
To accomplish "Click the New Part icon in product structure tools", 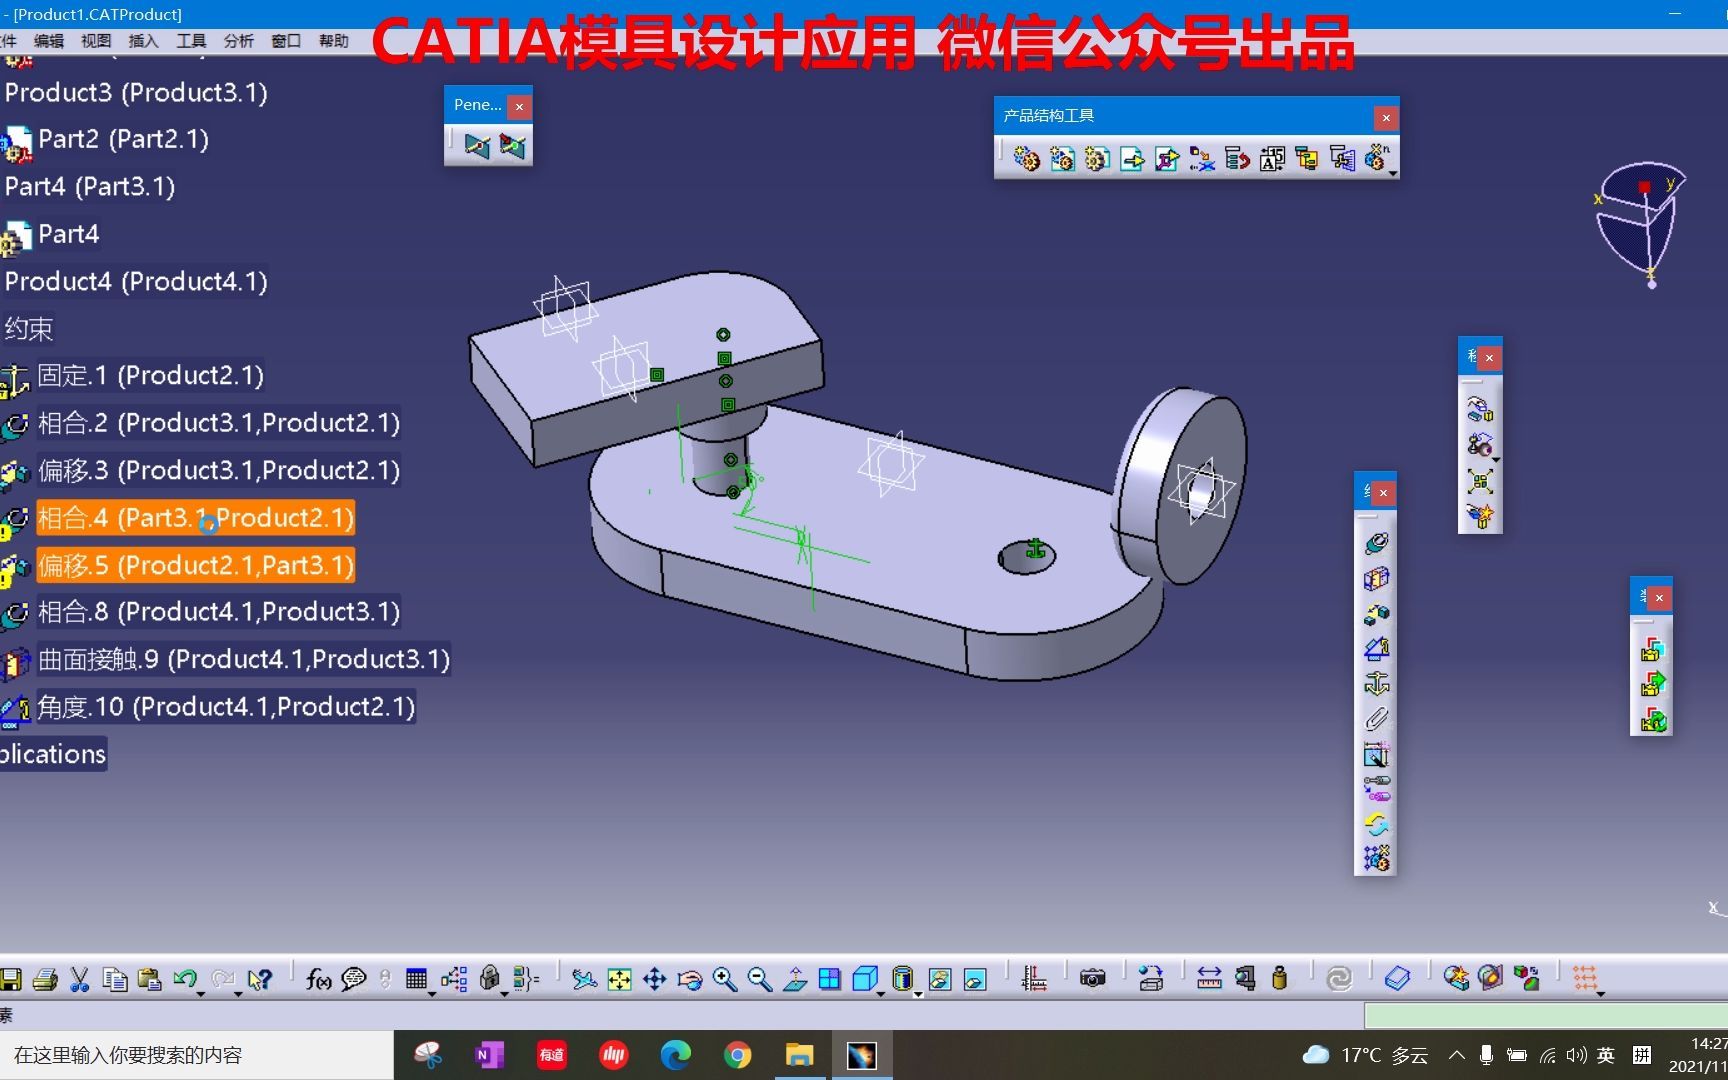I will pyautogui.click(x=1097, y=159).
